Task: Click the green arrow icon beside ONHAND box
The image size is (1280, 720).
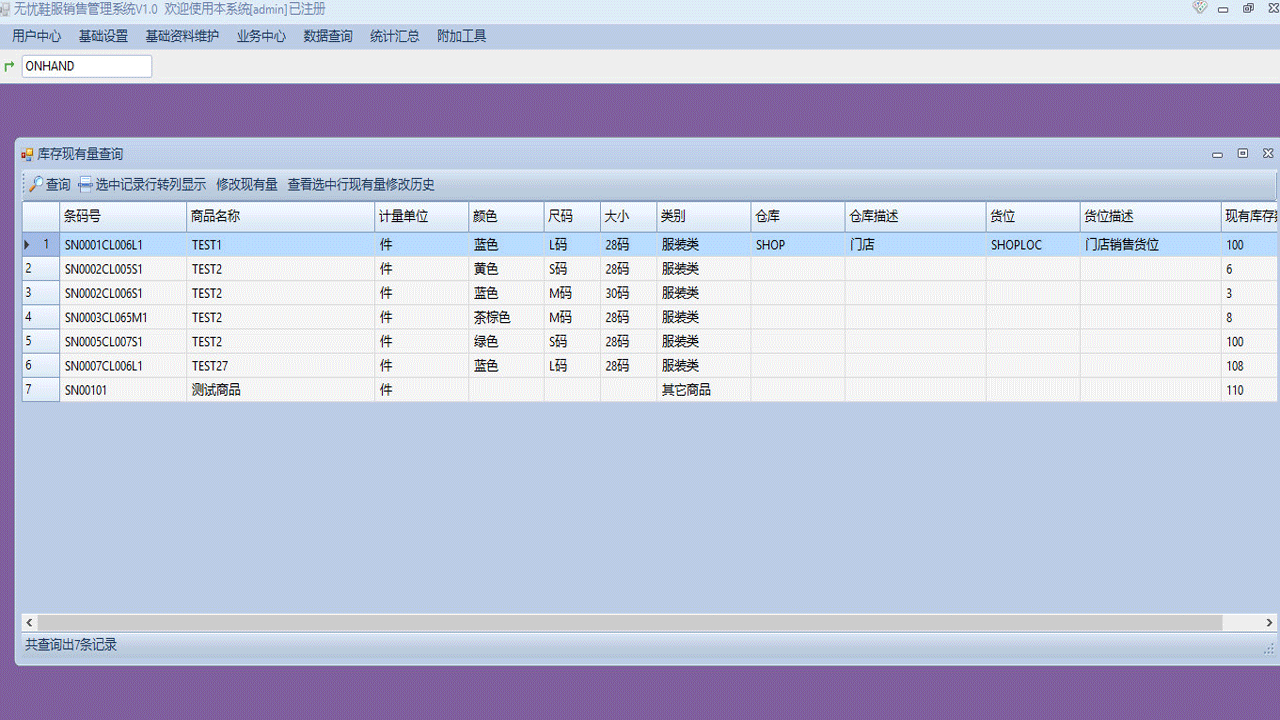Action: click(8, 66)
